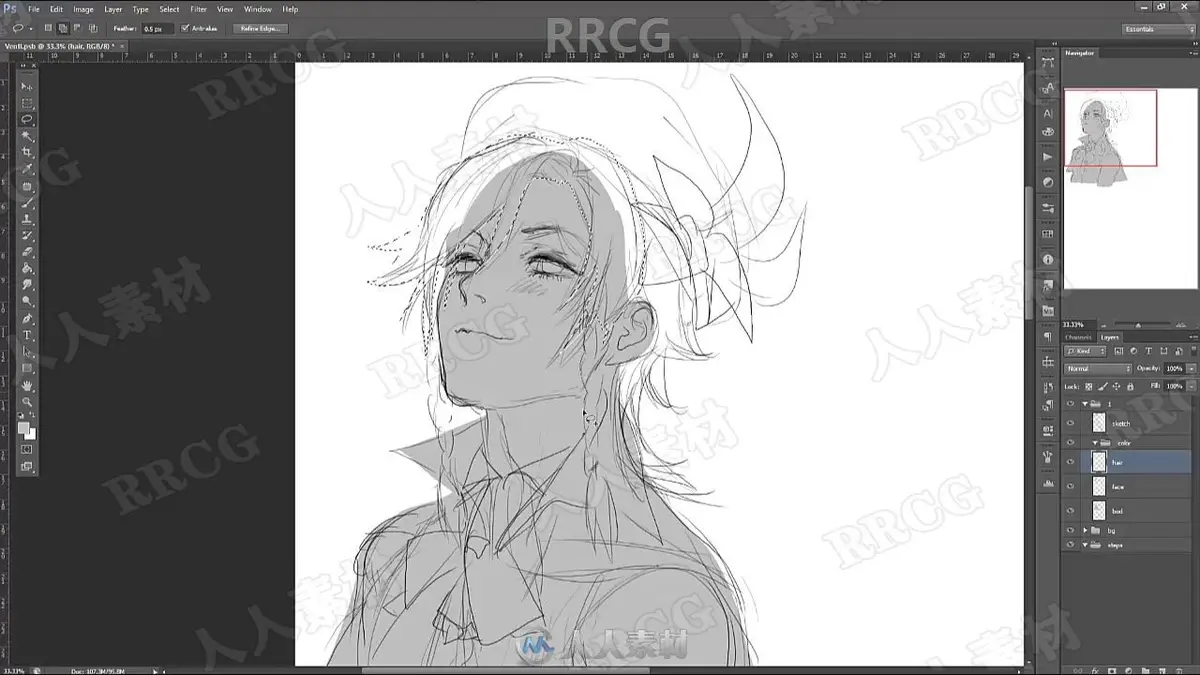The height and width of the screenshot is (675, 1200).
Task: Select the Eyedropper tool
Action: click(x=27, y=170)
